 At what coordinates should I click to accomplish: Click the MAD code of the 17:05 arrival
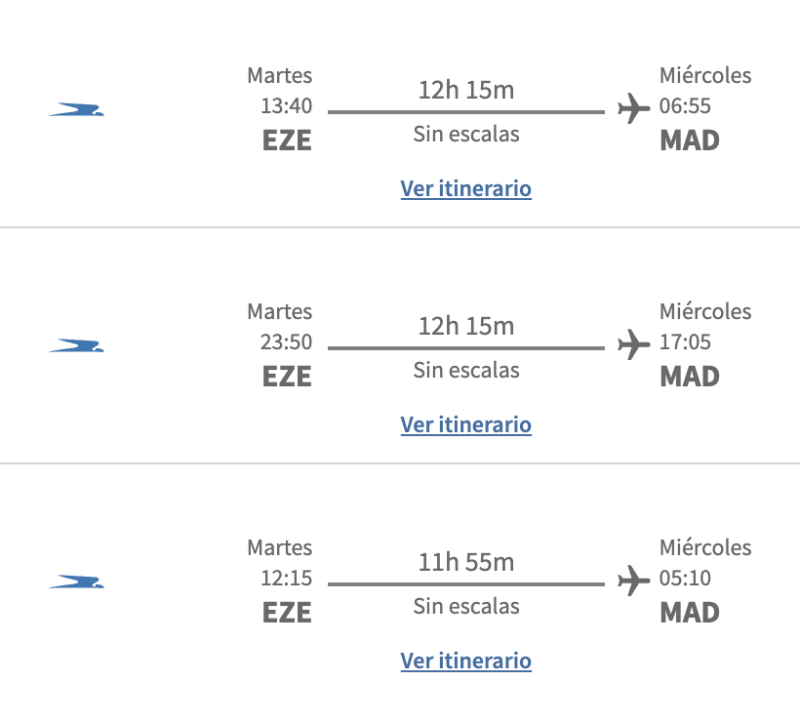(x=690, y=377)
